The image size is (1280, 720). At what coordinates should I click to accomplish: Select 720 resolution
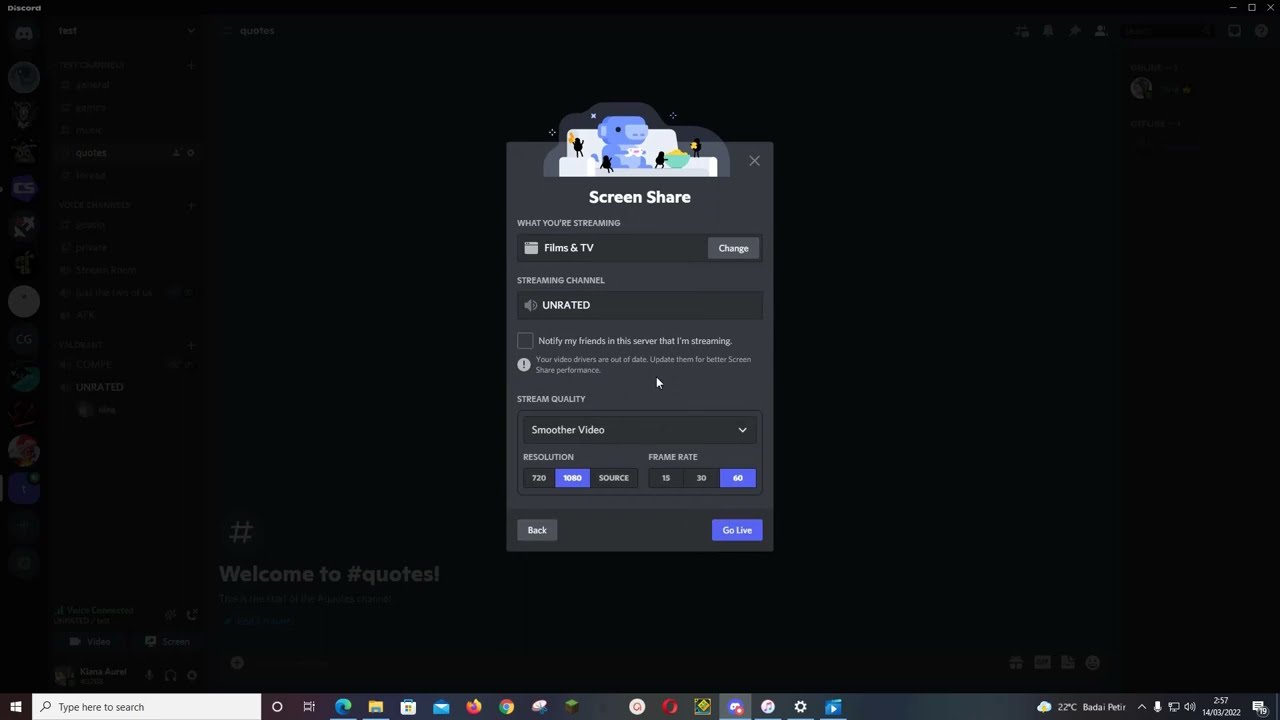tap(539, 477)
